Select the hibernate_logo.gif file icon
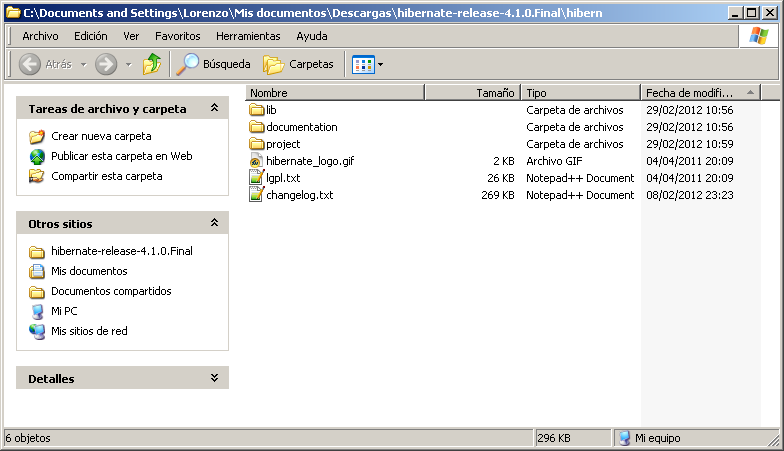 257,161
